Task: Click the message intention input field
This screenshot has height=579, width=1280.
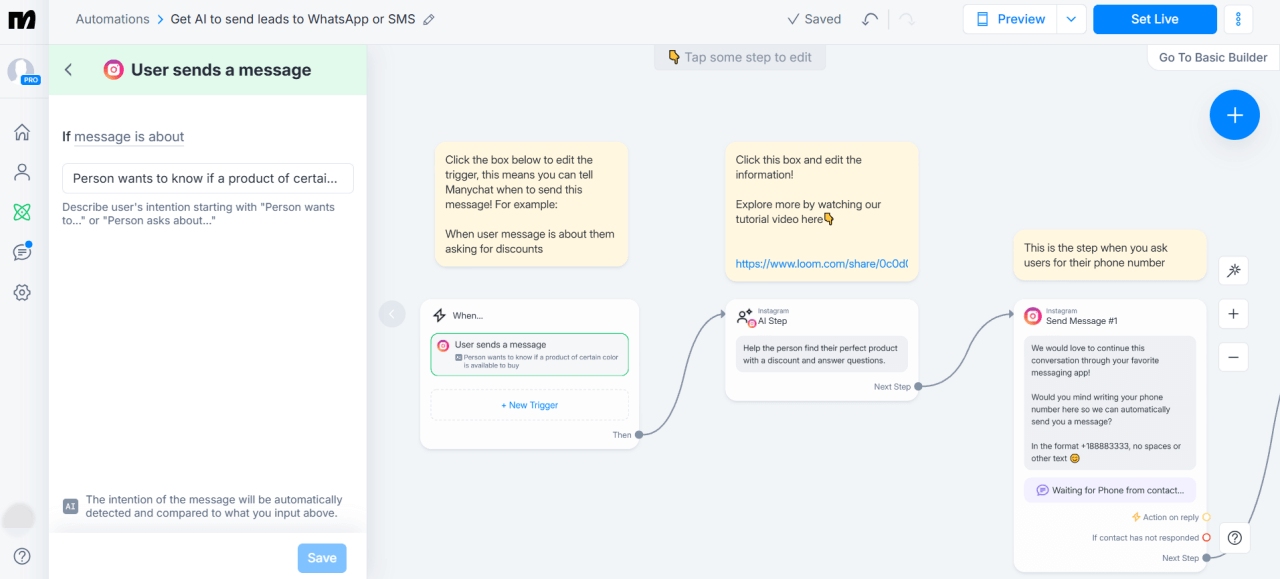Action: [x=208, y=178]
